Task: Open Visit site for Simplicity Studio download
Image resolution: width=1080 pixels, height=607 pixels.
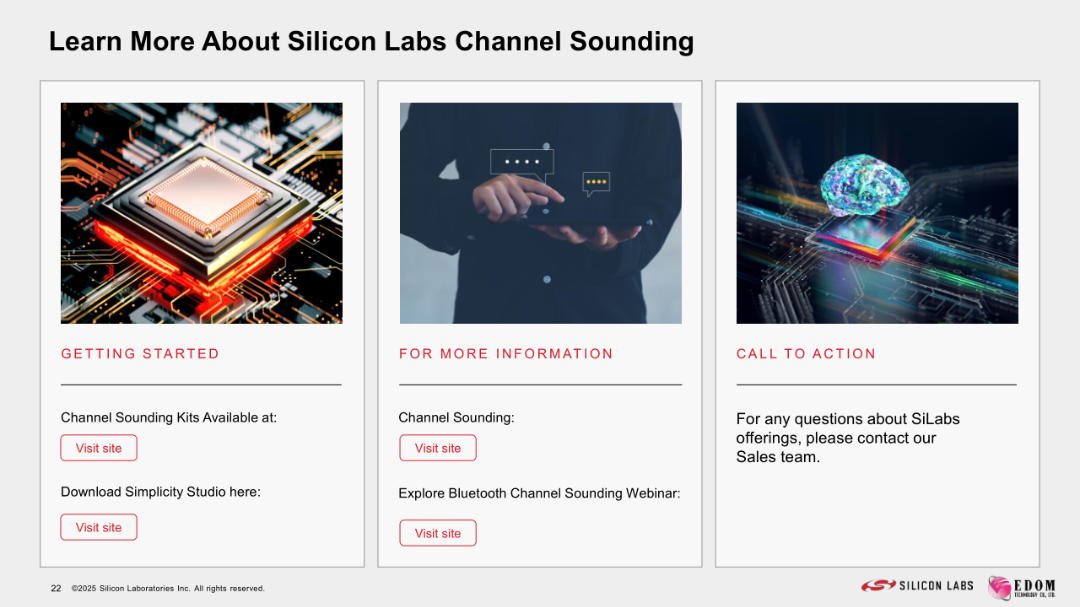Action: (x=98, y=527)
